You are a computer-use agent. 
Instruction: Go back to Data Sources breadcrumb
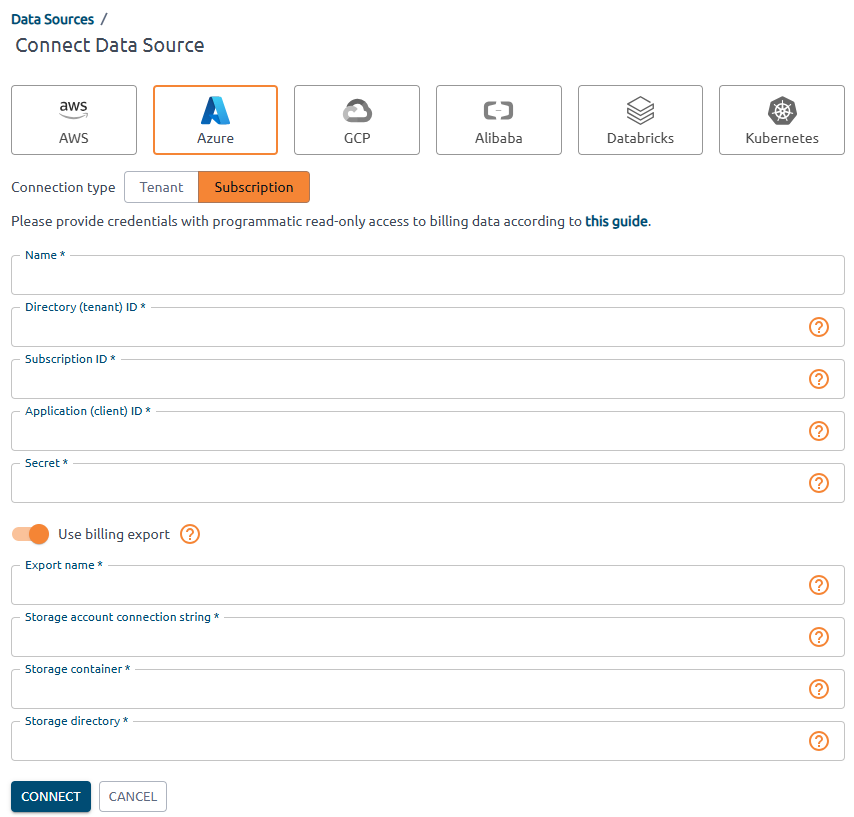coord(52,19)
